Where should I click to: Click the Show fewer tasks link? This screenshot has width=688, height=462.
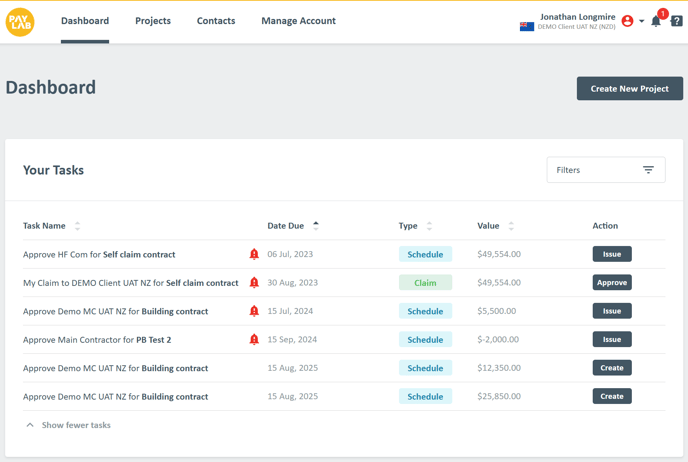76,425
